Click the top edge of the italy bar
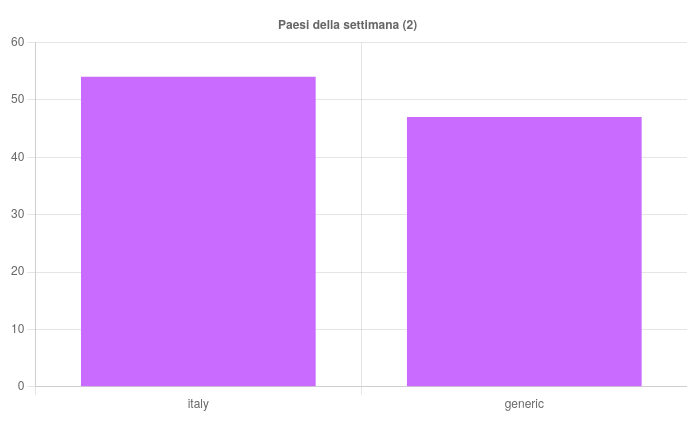The height and width of the screenshot is (421, 693). coord(198,77)
